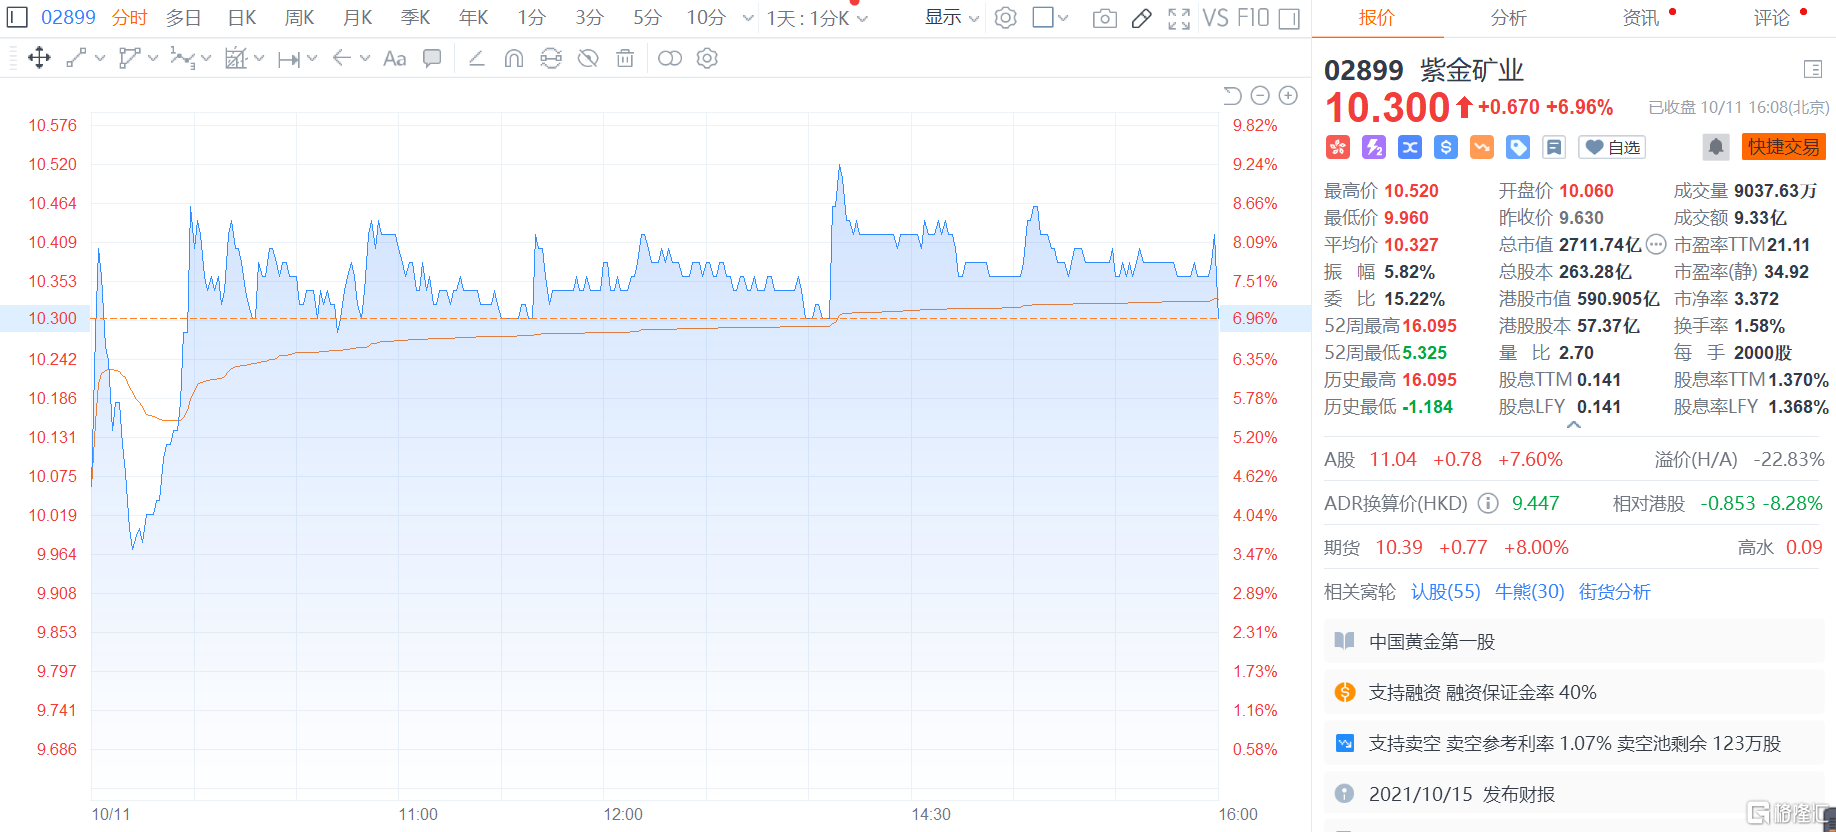Toggle the right side panel icon
Screen dimensions: 1836x832
1290,18
